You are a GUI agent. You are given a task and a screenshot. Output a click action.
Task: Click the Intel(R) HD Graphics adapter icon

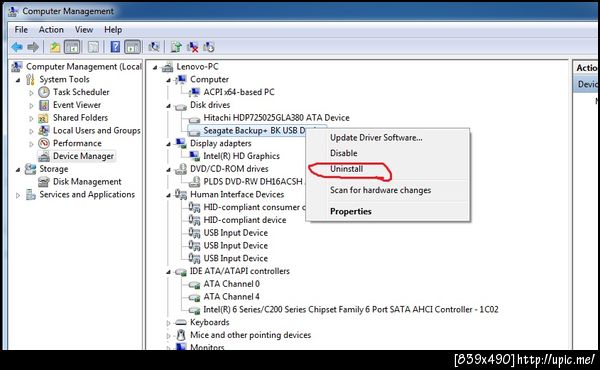194,156
